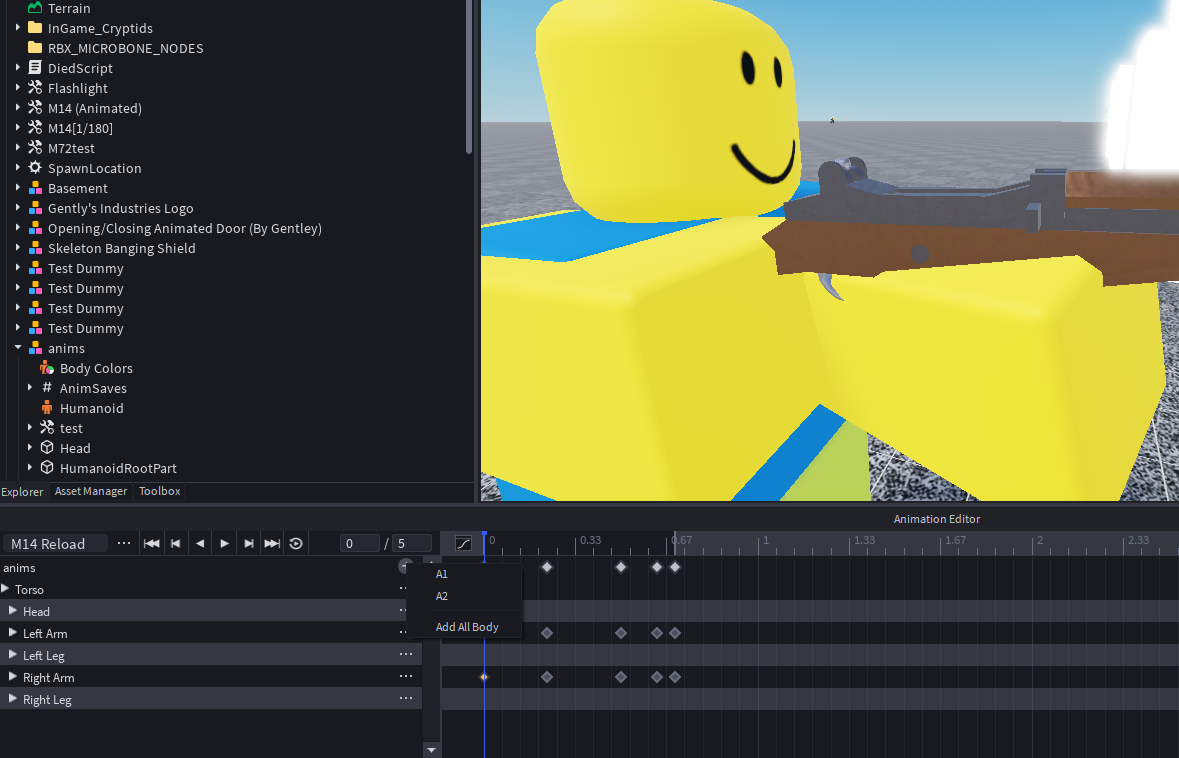The width and height of the screenshot is (1179, 758).
Task: Open the M14 Reload animation name dropdown
Action: pos(56,544)
